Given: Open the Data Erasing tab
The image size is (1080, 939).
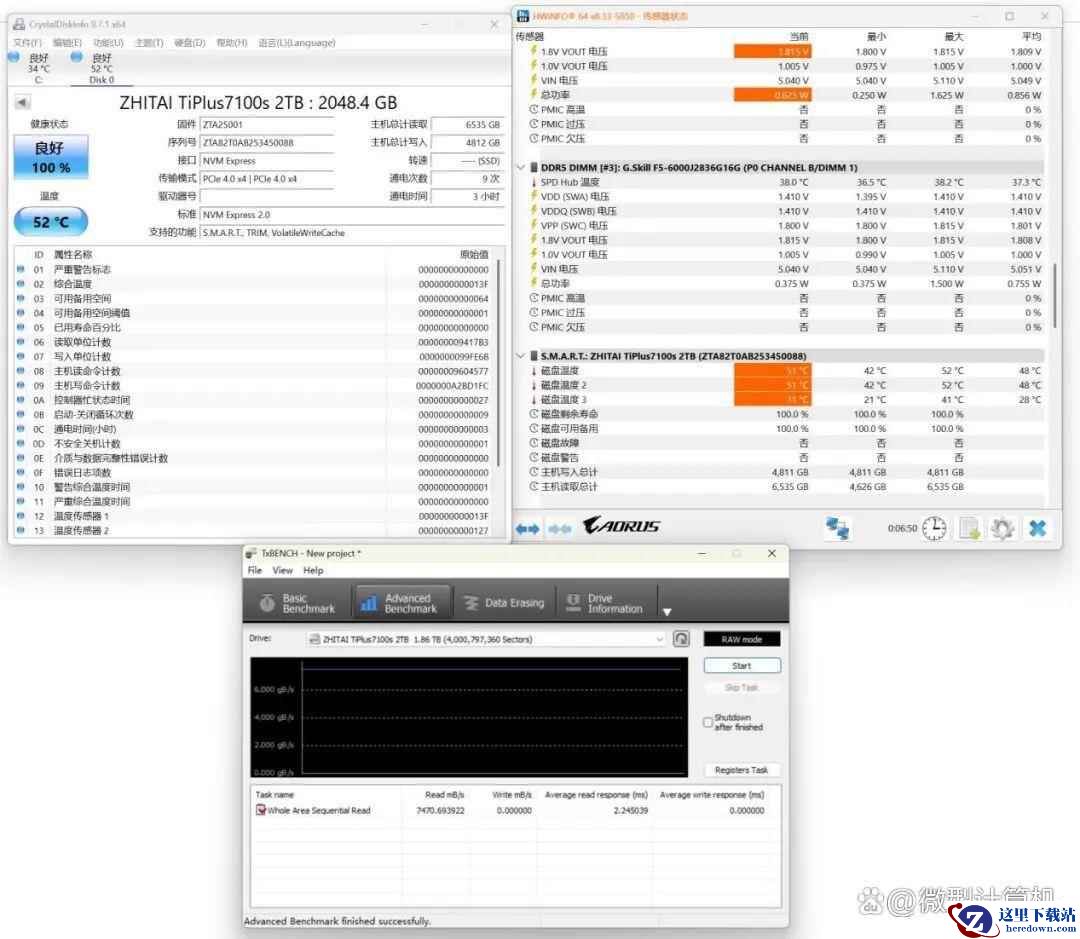Looking at the screenshot, I should coord(503,603).
